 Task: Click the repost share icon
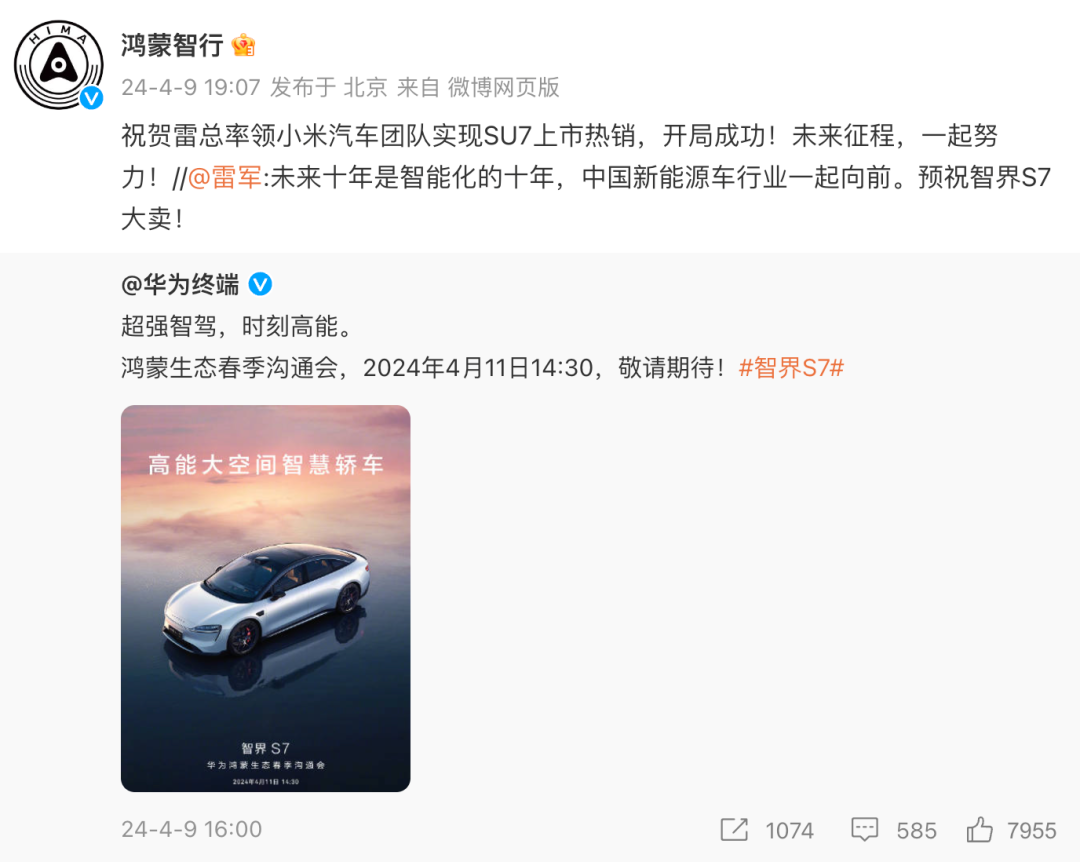pyautogui.click(x=734, y=830)
